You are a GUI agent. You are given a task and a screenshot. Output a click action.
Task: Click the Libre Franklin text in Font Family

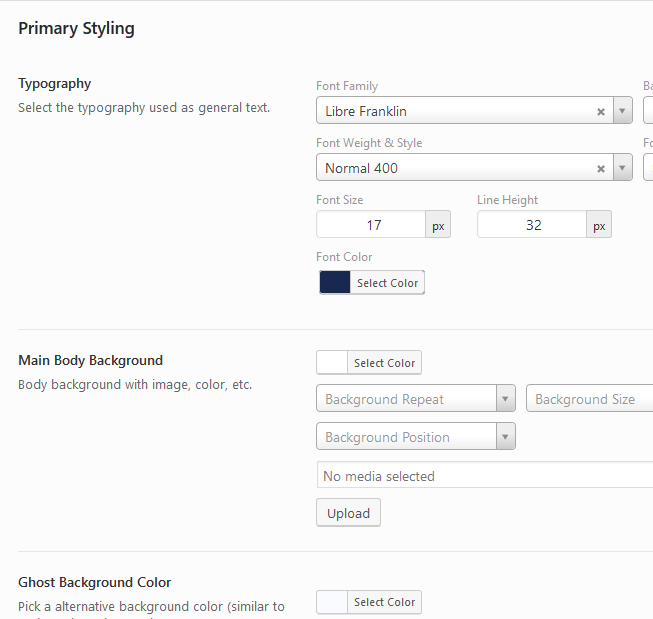[366, 111]
